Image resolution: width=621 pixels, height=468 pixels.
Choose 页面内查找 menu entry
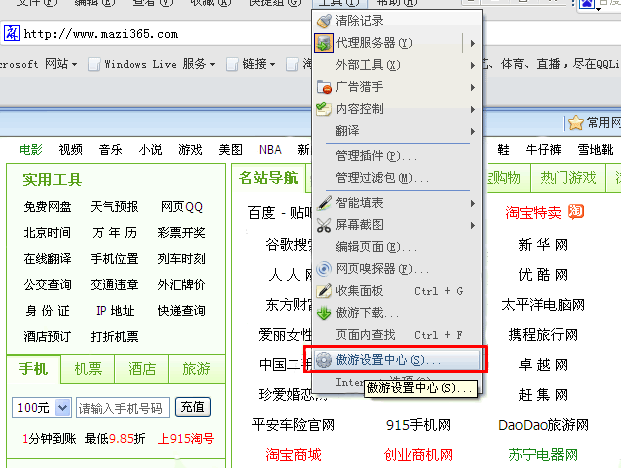coord(366,335)
